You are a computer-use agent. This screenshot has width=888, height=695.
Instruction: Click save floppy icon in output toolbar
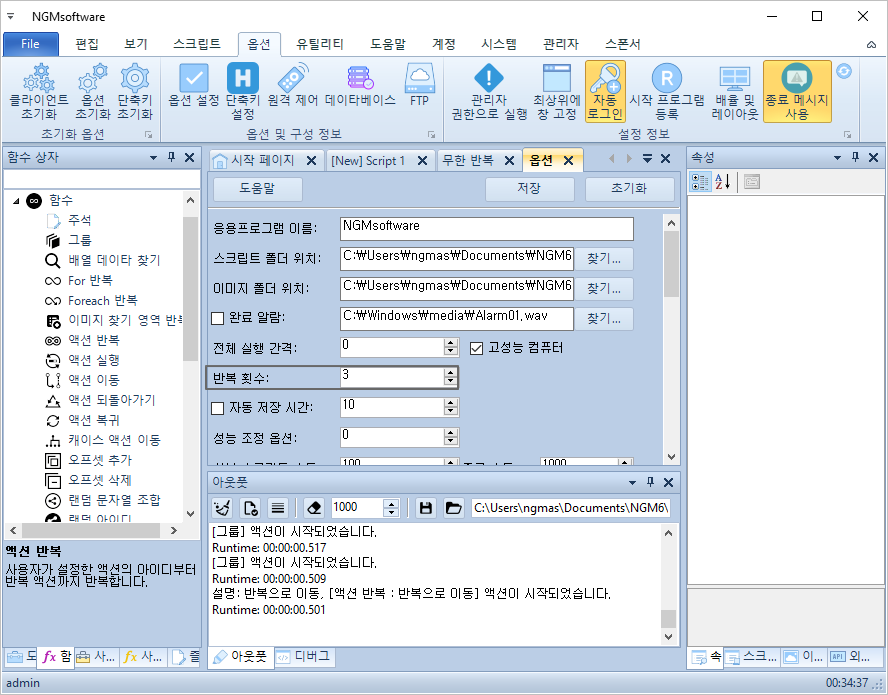[x=426, y=508]
